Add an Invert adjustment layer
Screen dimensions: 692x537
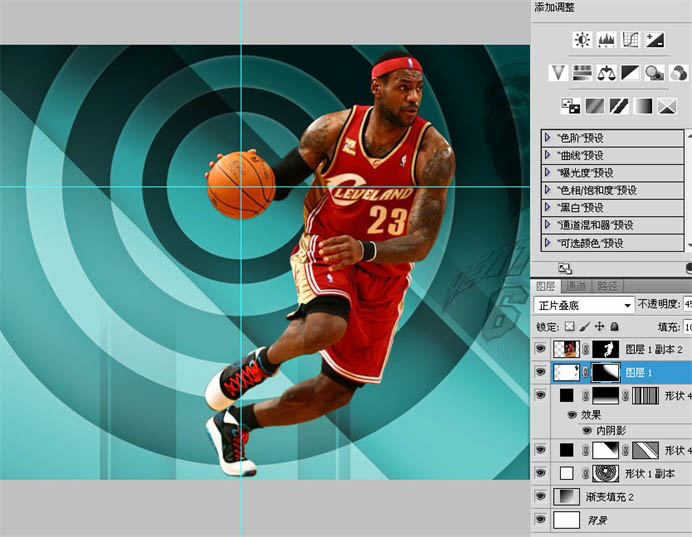[570, 106]
